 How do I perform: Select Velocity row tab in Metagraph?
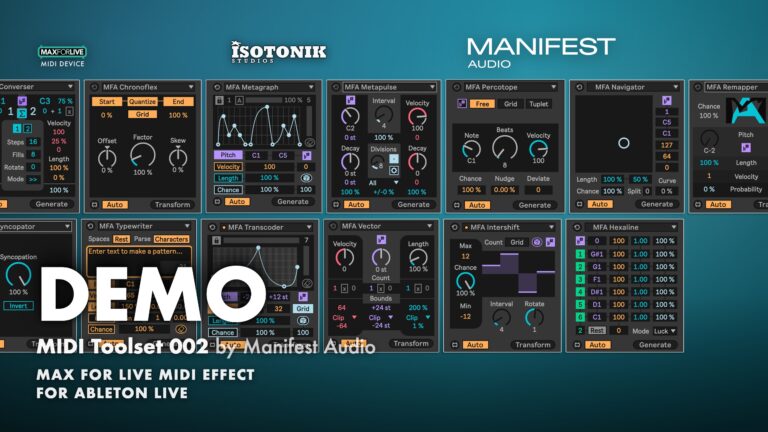coord(228,167)
